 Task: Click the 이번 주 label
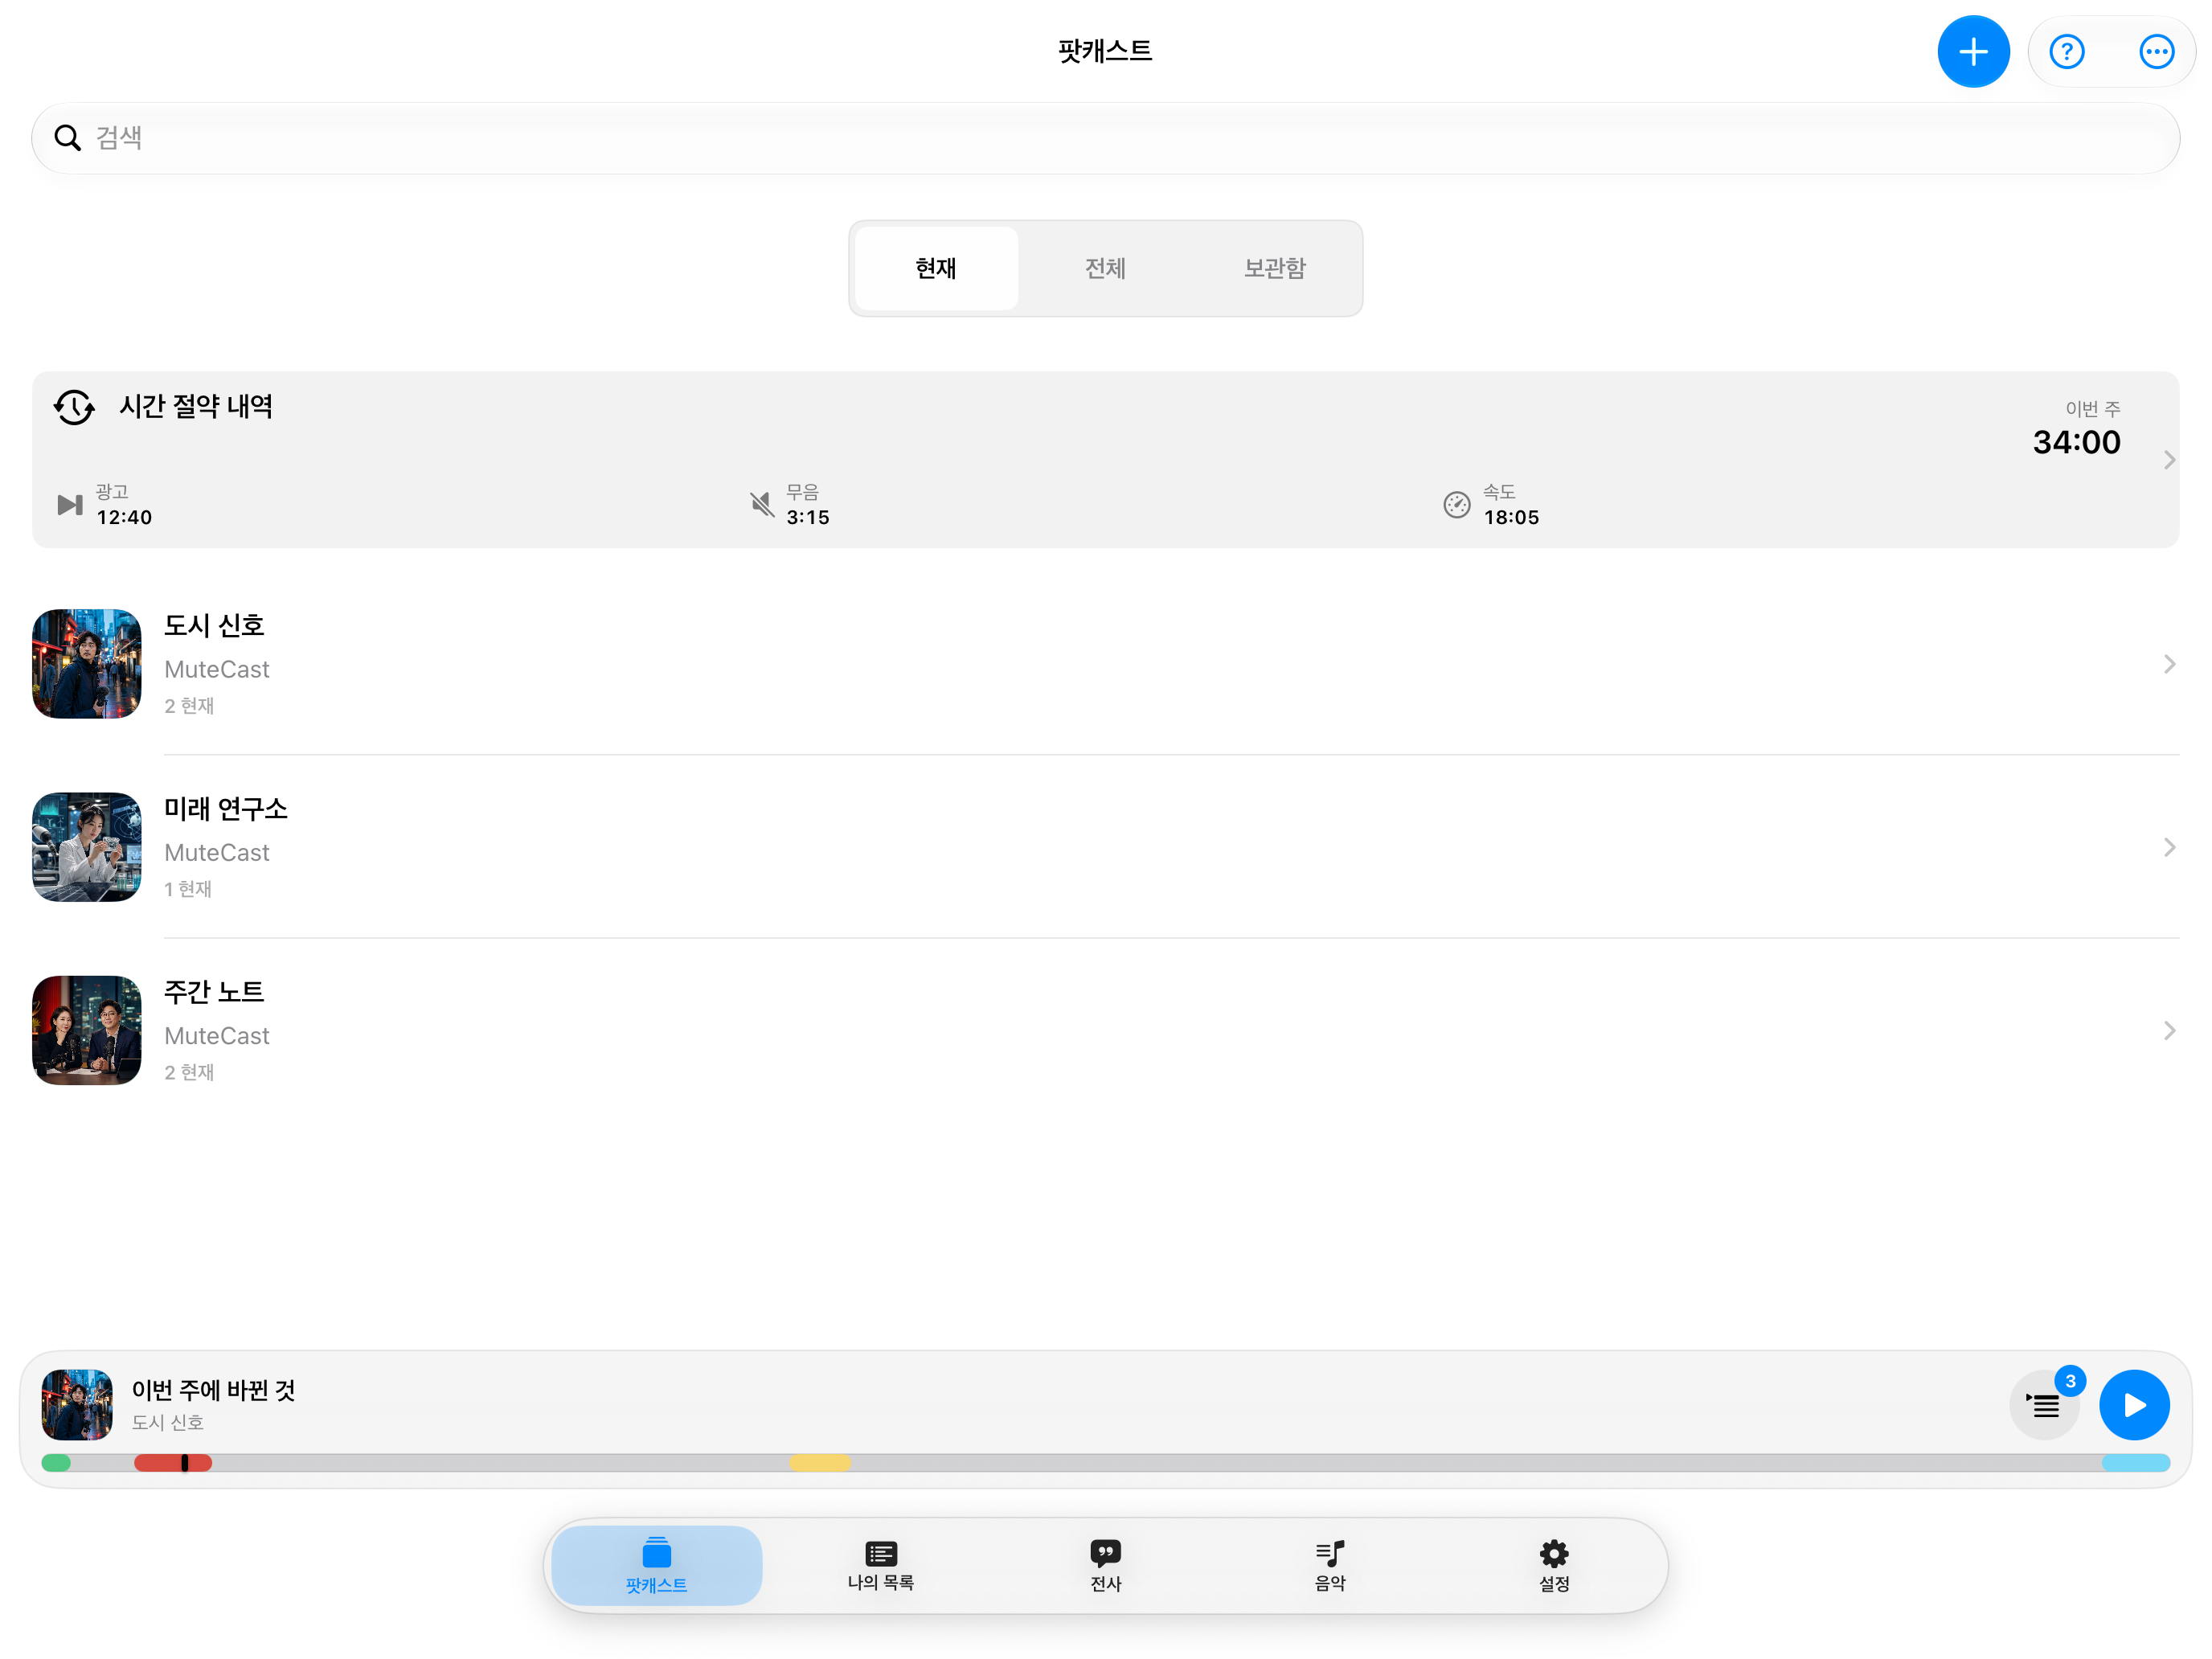(2092, 408)
